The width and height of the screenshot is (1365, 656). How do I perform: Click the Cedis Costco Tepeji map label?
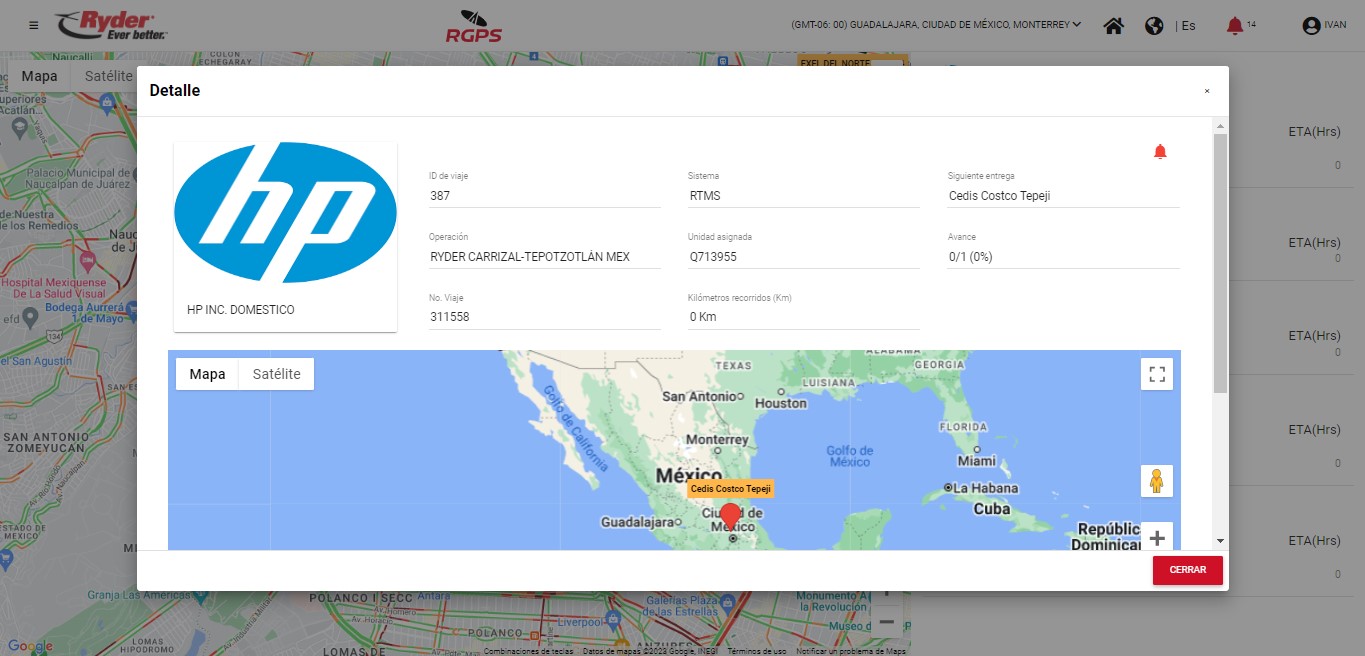[730, 489]
